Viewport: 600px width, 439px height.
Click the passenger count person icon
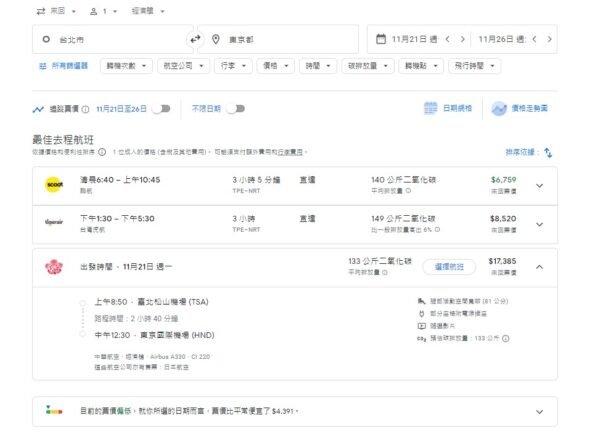(x=93, y=11)
